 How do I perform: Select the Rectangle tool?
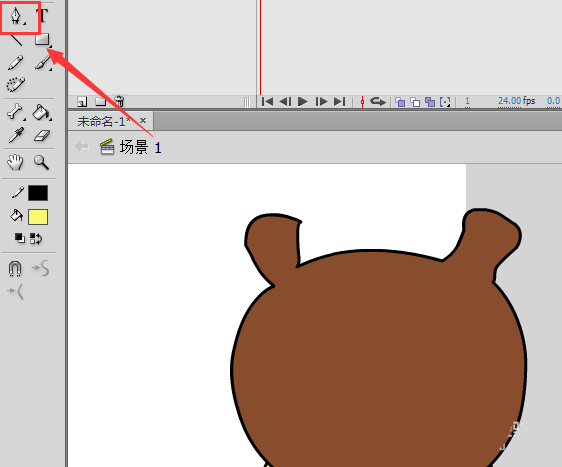[x=42, y=39]
